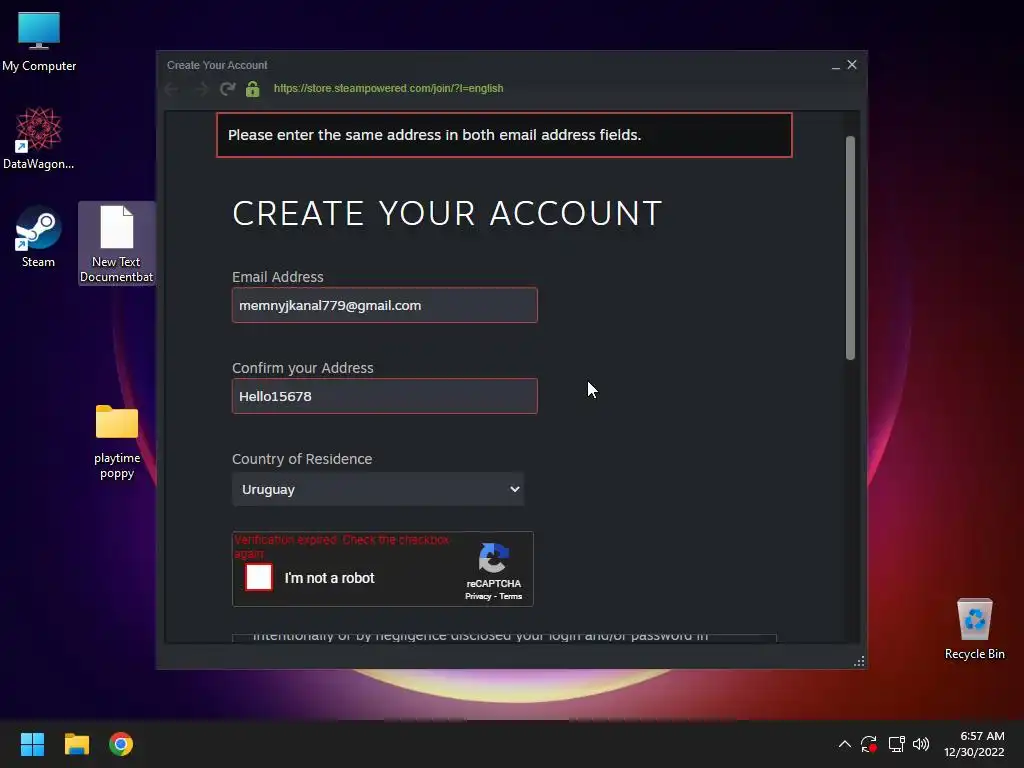Open the sync update tray icon
This screenshot has height=768, width=1024.
pos(869,744)
